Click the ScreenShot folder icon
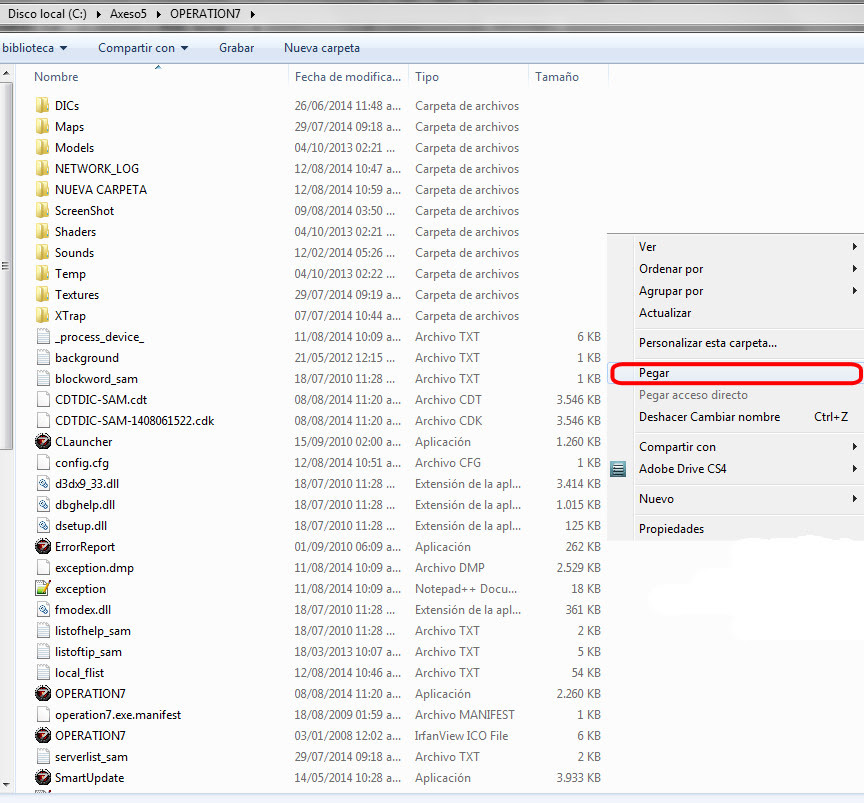864x803 pixels. [x=42, y=210]
